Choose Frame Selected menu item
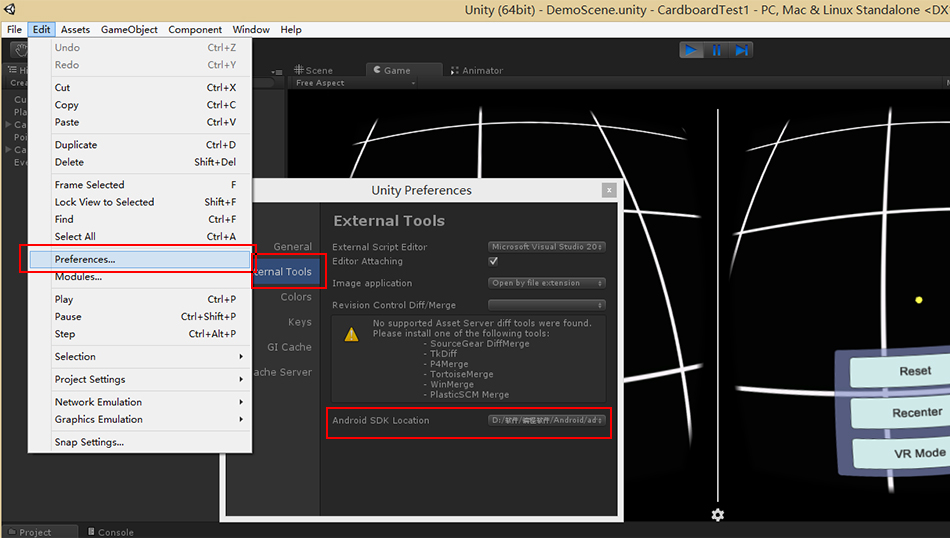Viewport: 950px width, 538px height. [140, 185]
